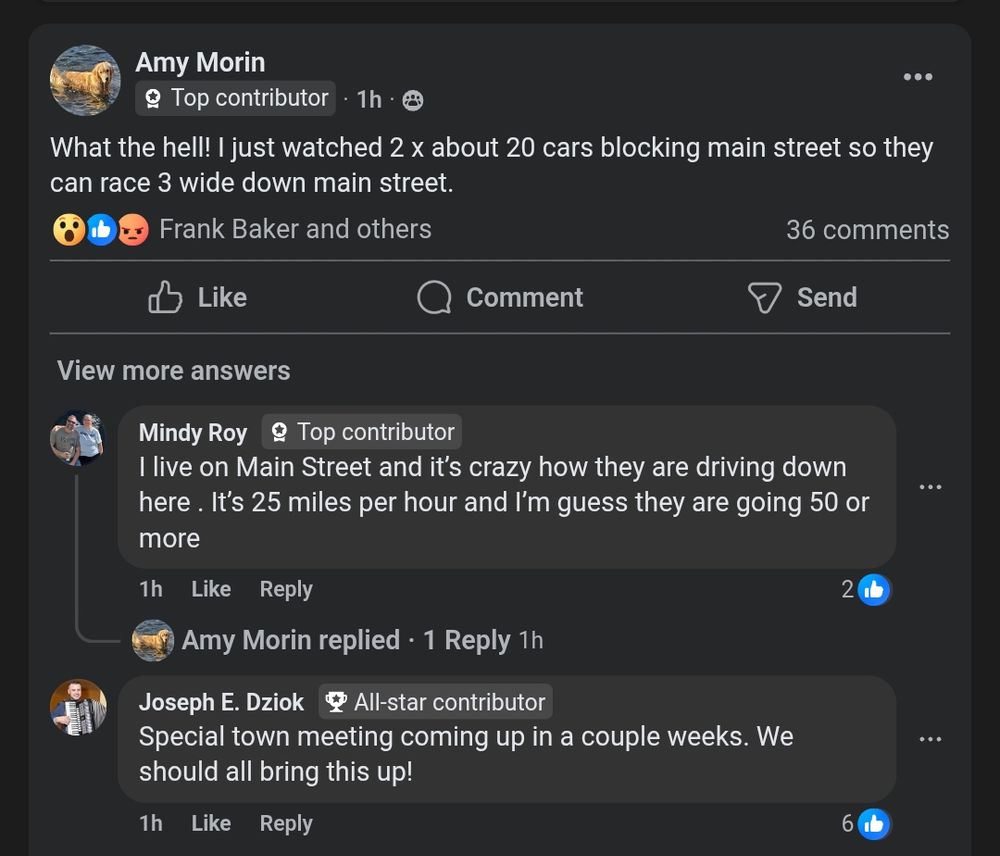Open the post by clicking 36 comments
The width and height of the screenshot is (1000, 856).
(866, 229)
